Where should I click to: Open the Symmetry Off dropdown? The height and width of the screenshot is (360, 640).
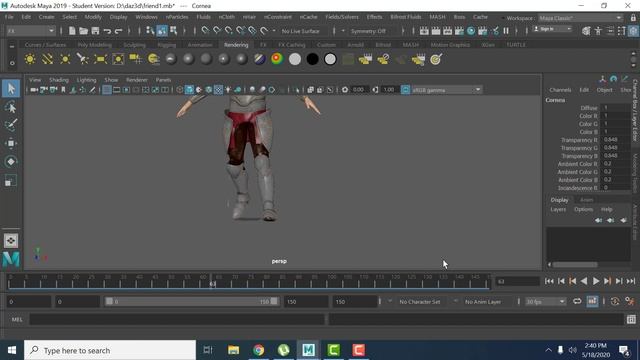368,31
